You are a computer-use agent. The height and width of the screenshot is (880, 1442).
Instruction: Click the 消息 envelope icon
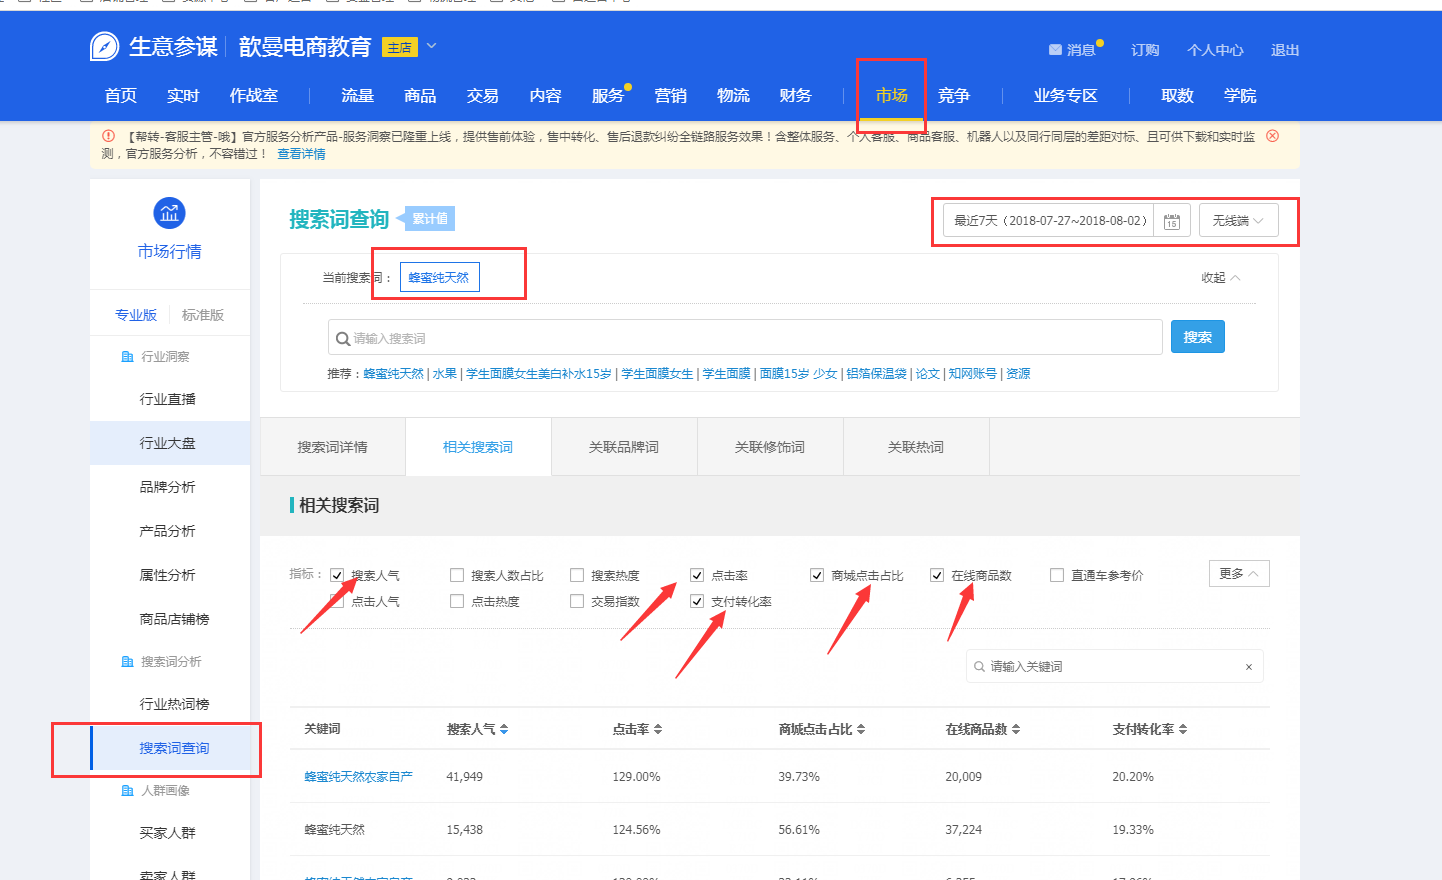tap(1055, 50)
